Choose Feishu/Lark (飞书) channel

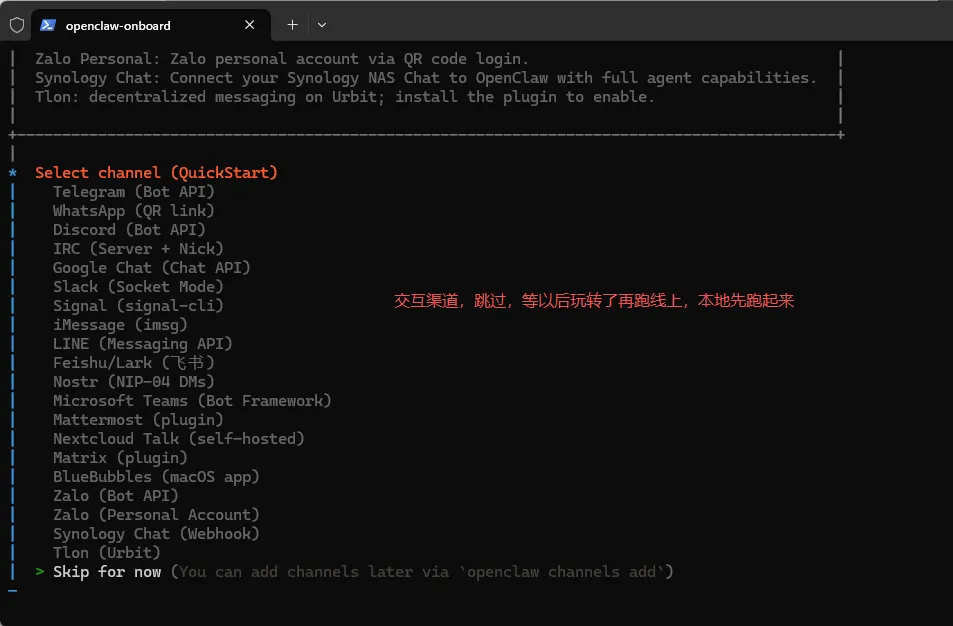[134, 362]
